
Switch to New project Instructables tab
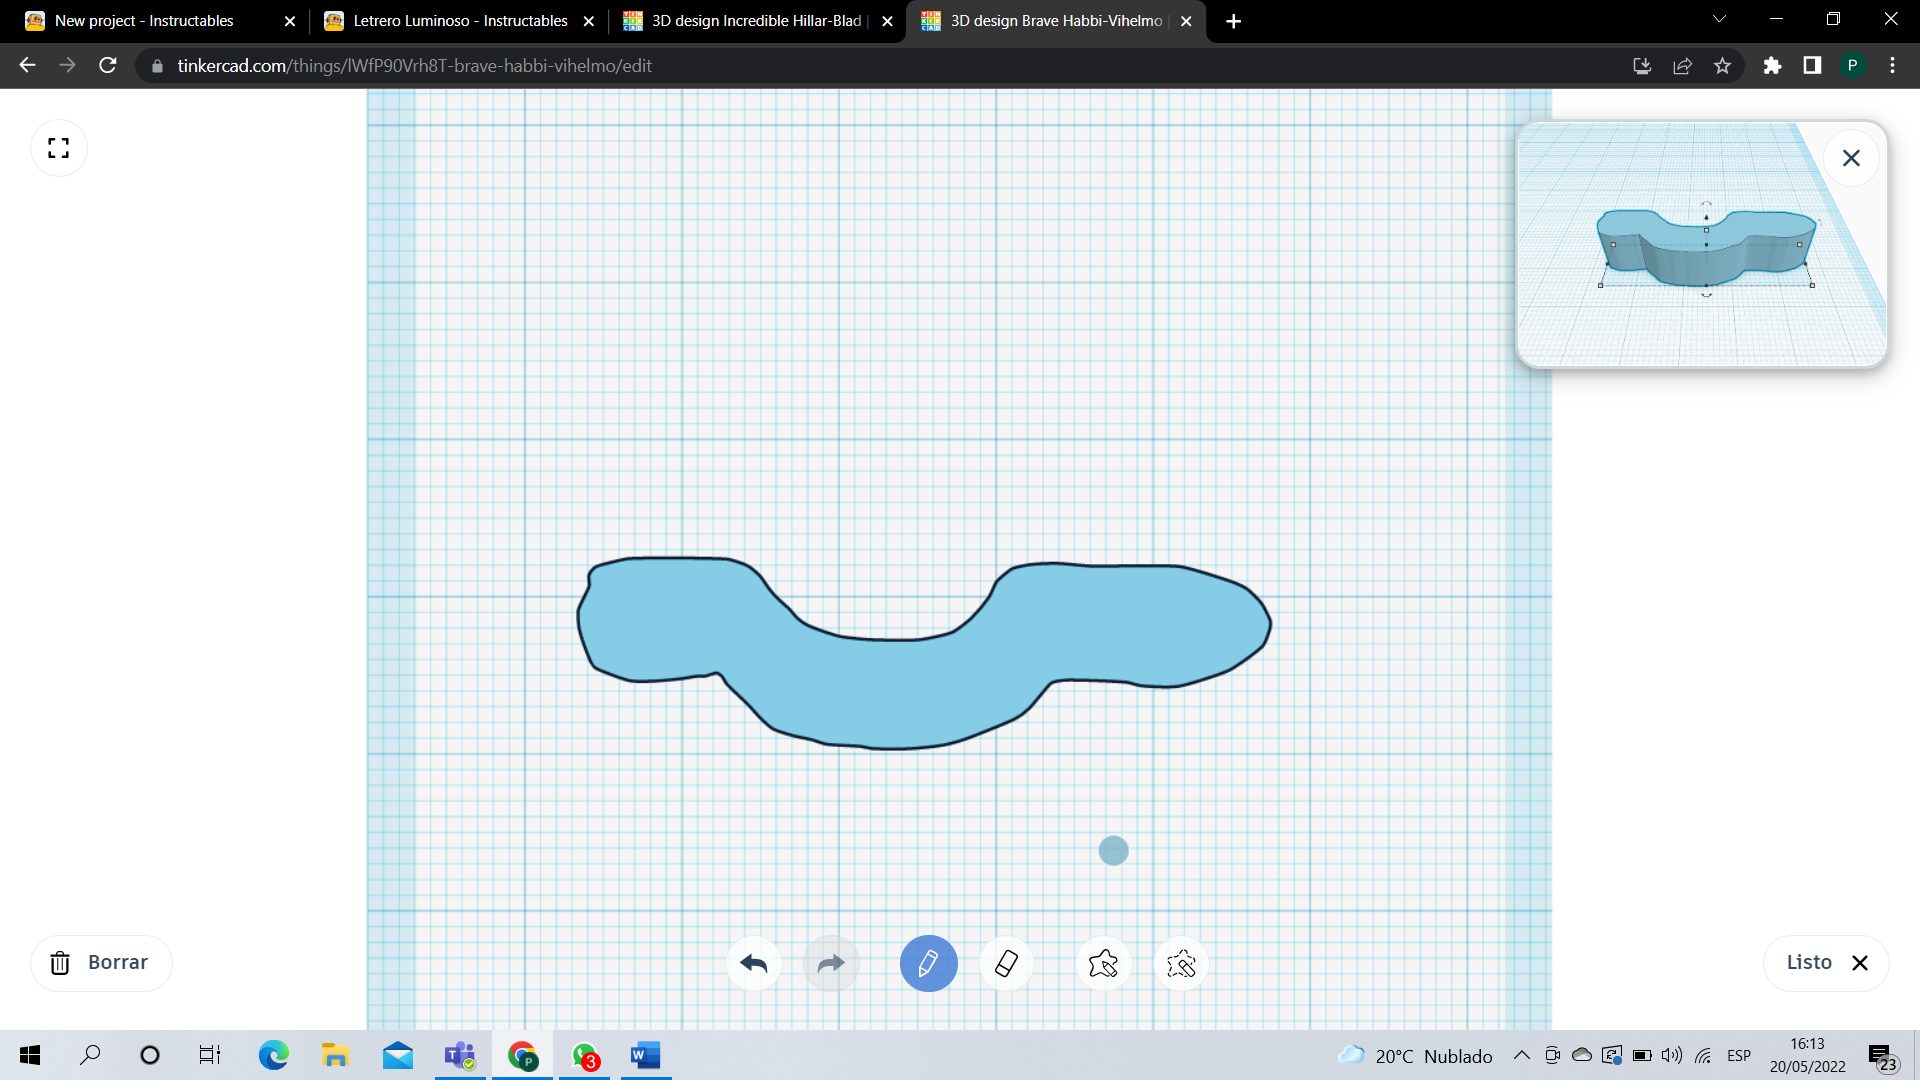(x=145, y=21)
